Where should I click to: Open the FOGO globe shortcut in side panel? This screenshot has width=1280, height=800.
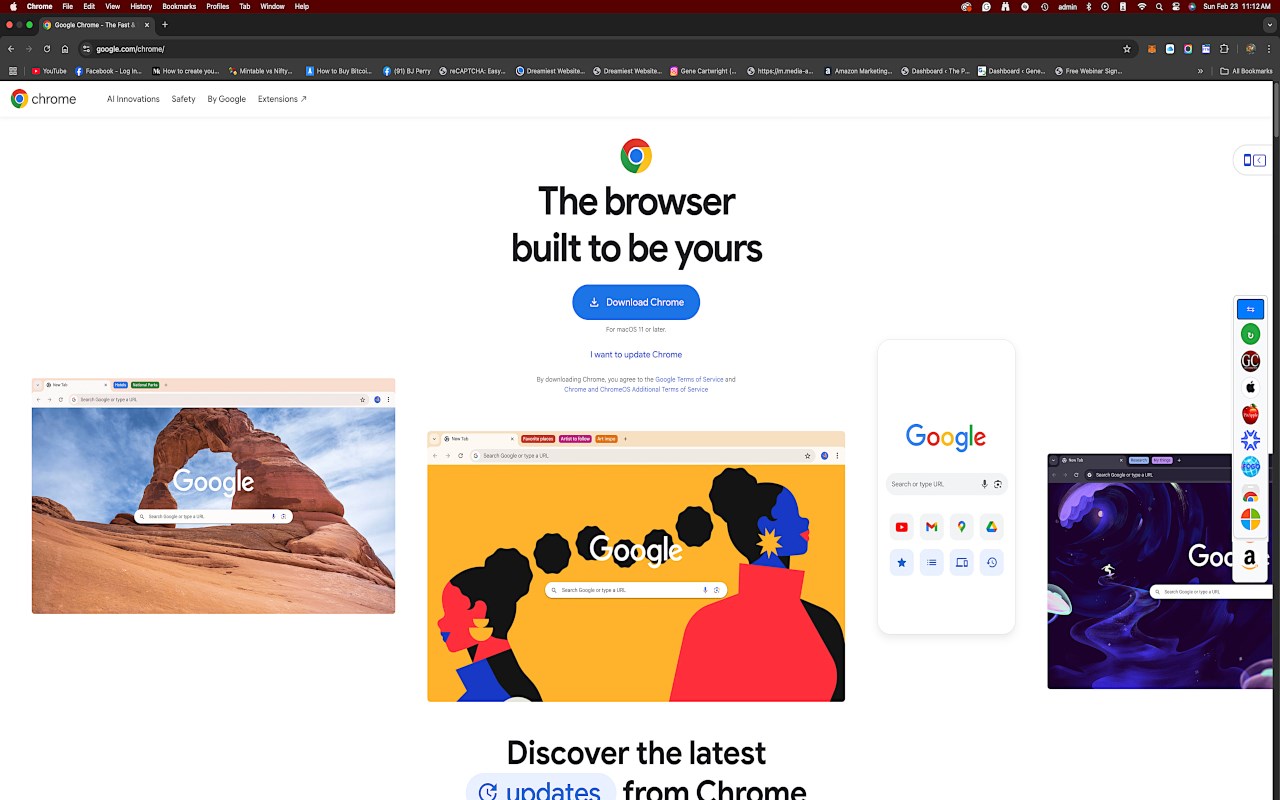(x=1250, y=466)
